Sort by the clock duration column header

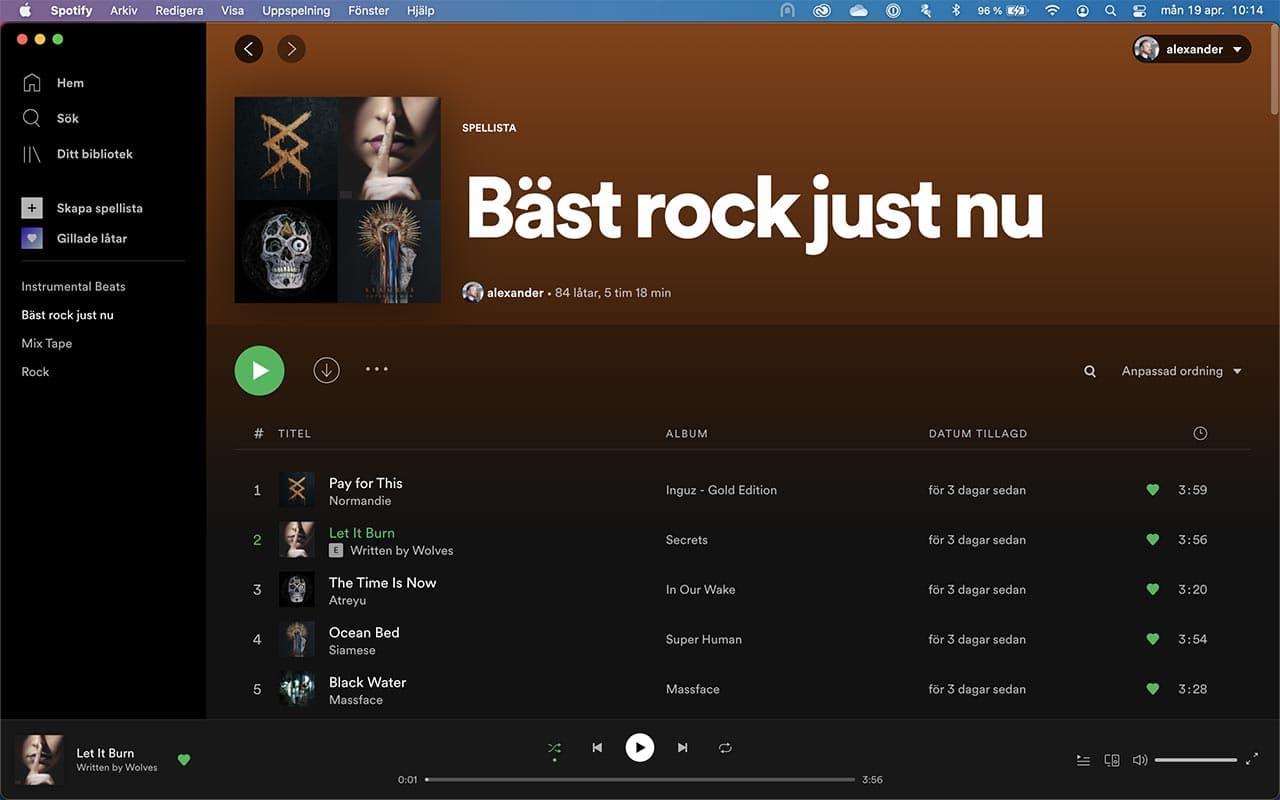click(x=1200, y=433)
